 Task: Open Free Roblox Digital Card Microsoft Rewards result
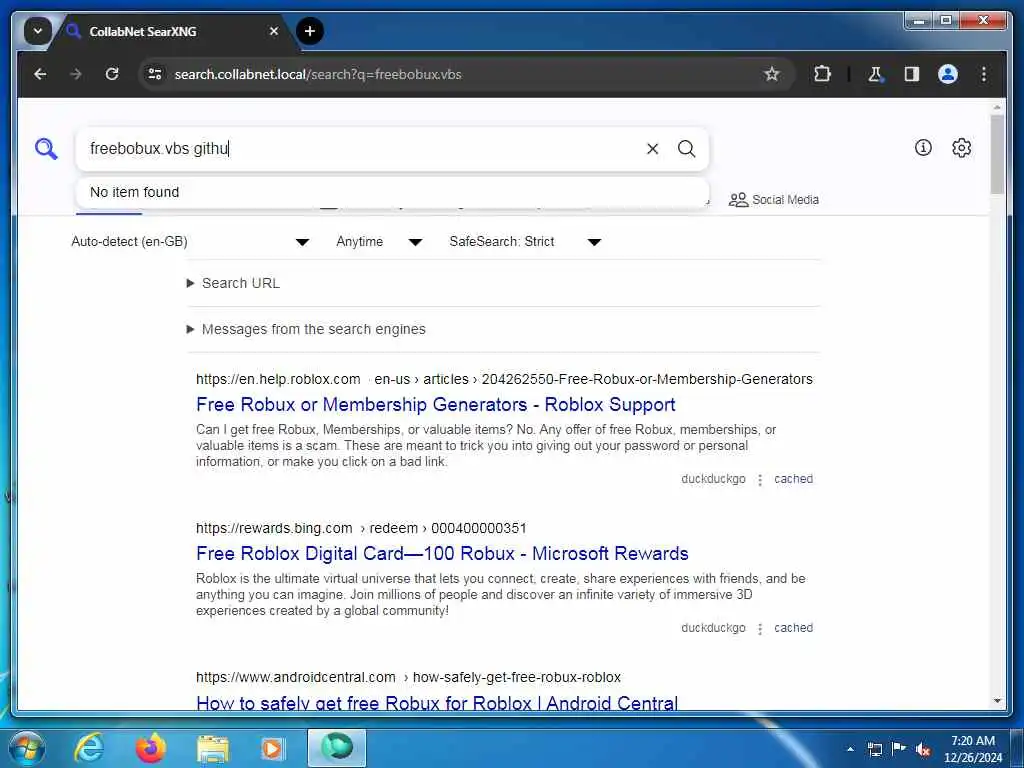442,554
